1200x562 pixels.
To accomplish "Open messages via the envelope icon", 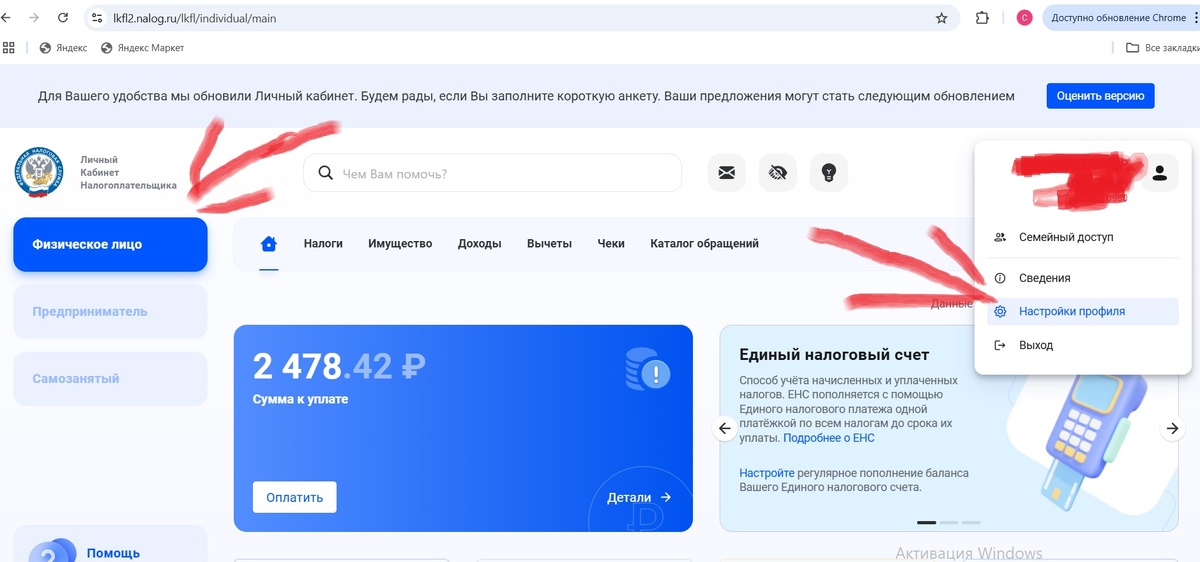I will (x=727, y=173).
